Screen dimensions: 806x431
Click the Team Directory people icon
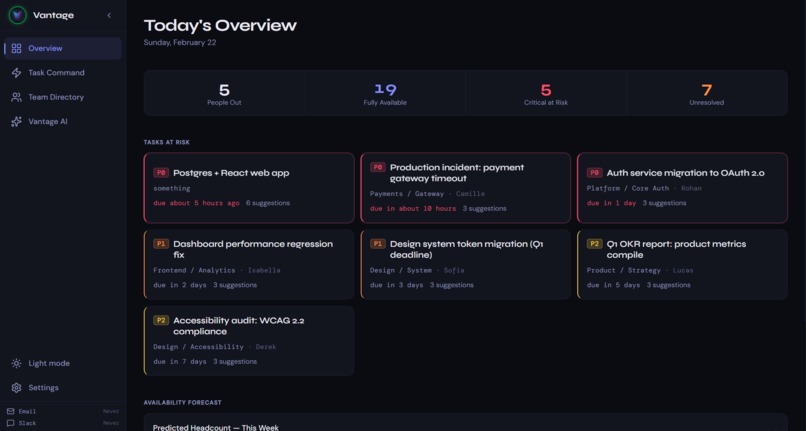coord(16,97)
